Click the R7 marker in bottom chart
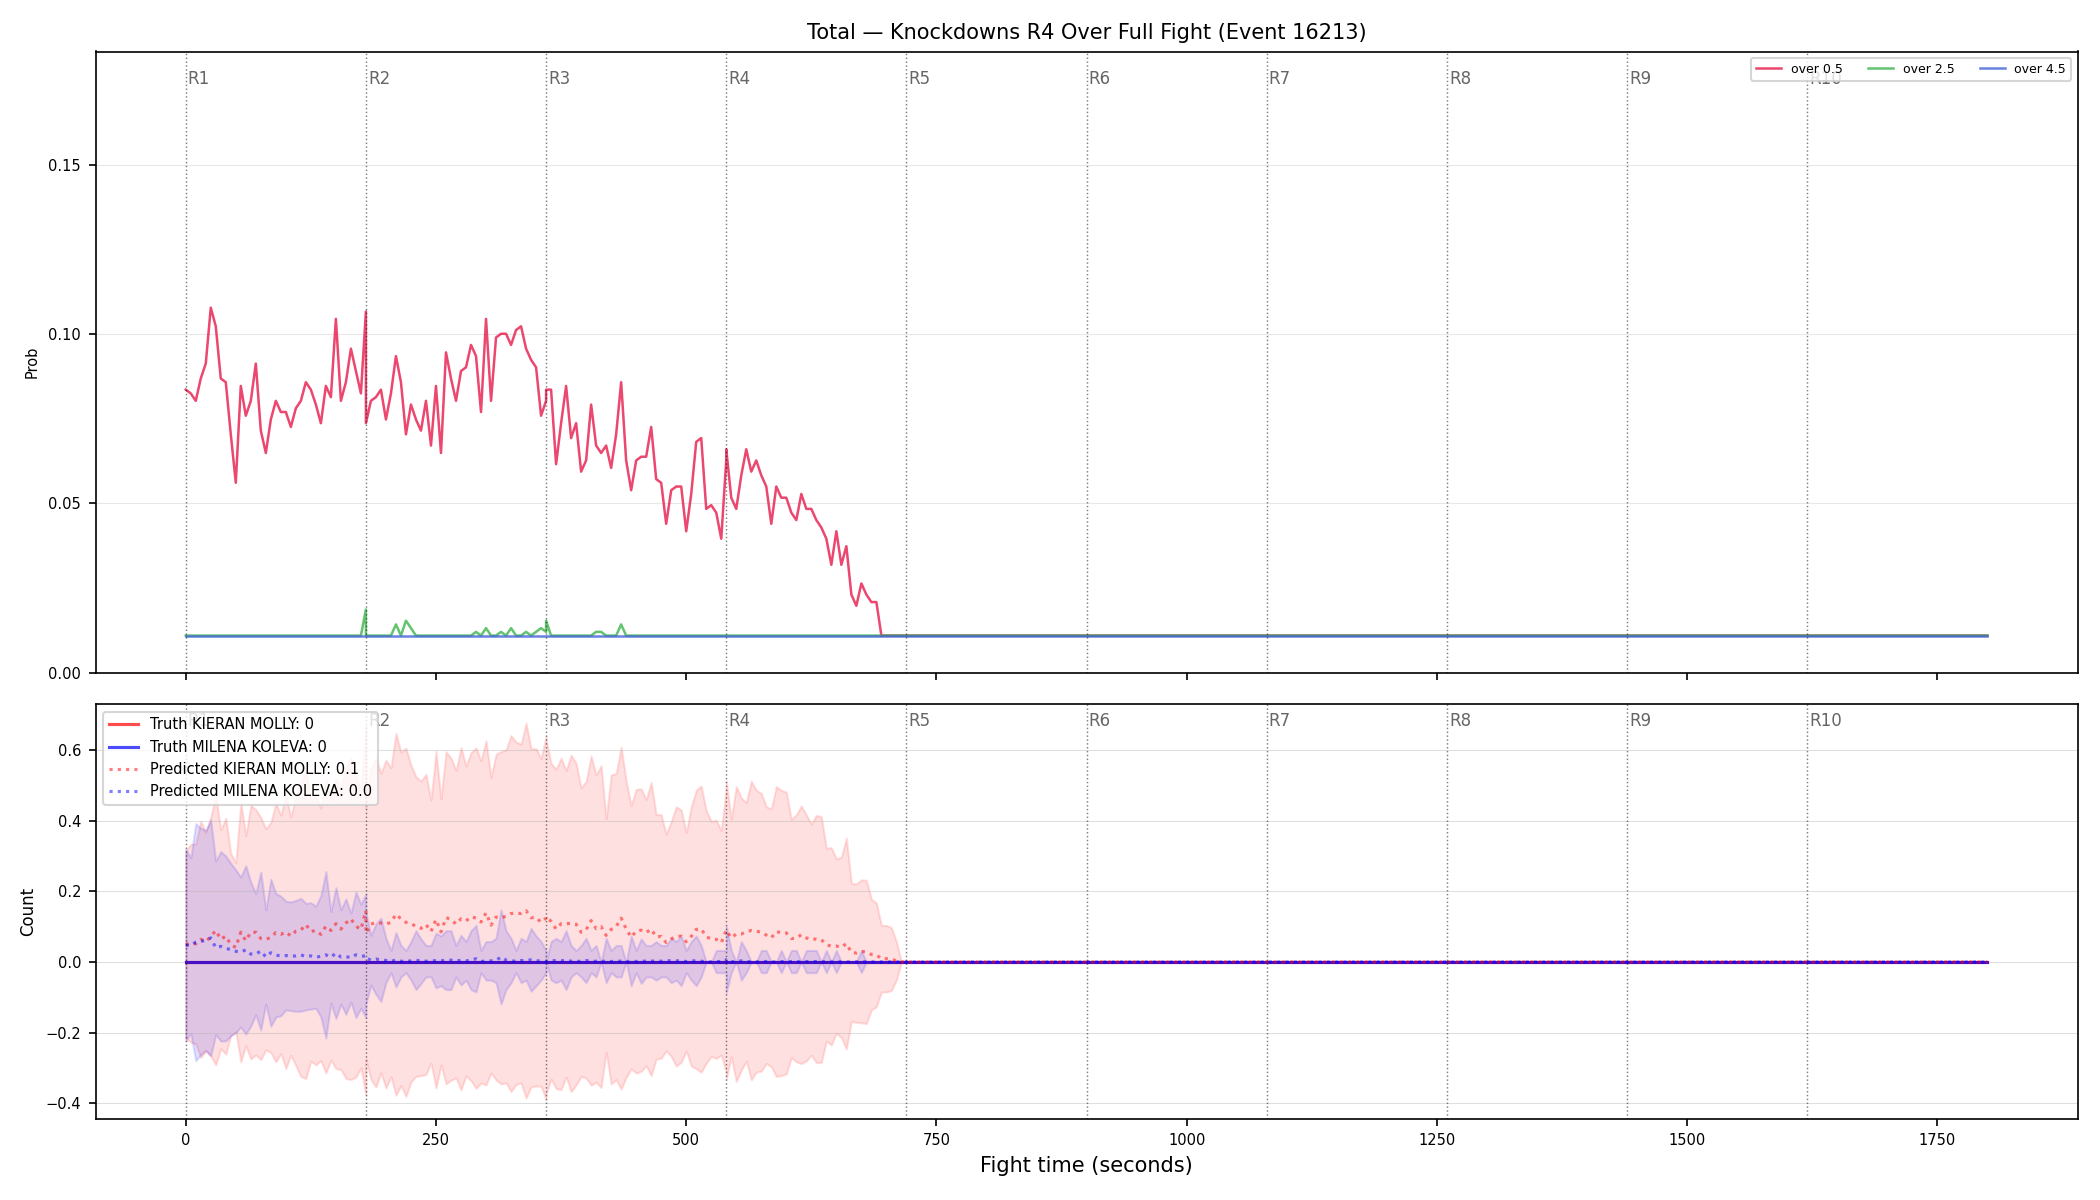The width and height of the screenshot is (2100, 1200). pyautogui.click(x=1279, y=720)
